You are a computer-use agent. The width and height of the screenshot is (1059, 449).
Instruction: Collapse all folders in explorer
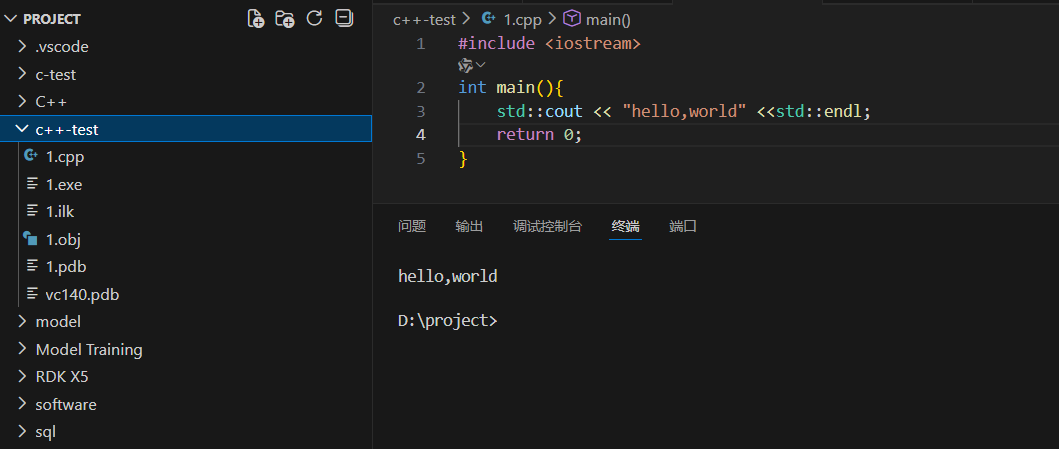tap(343, 18)
